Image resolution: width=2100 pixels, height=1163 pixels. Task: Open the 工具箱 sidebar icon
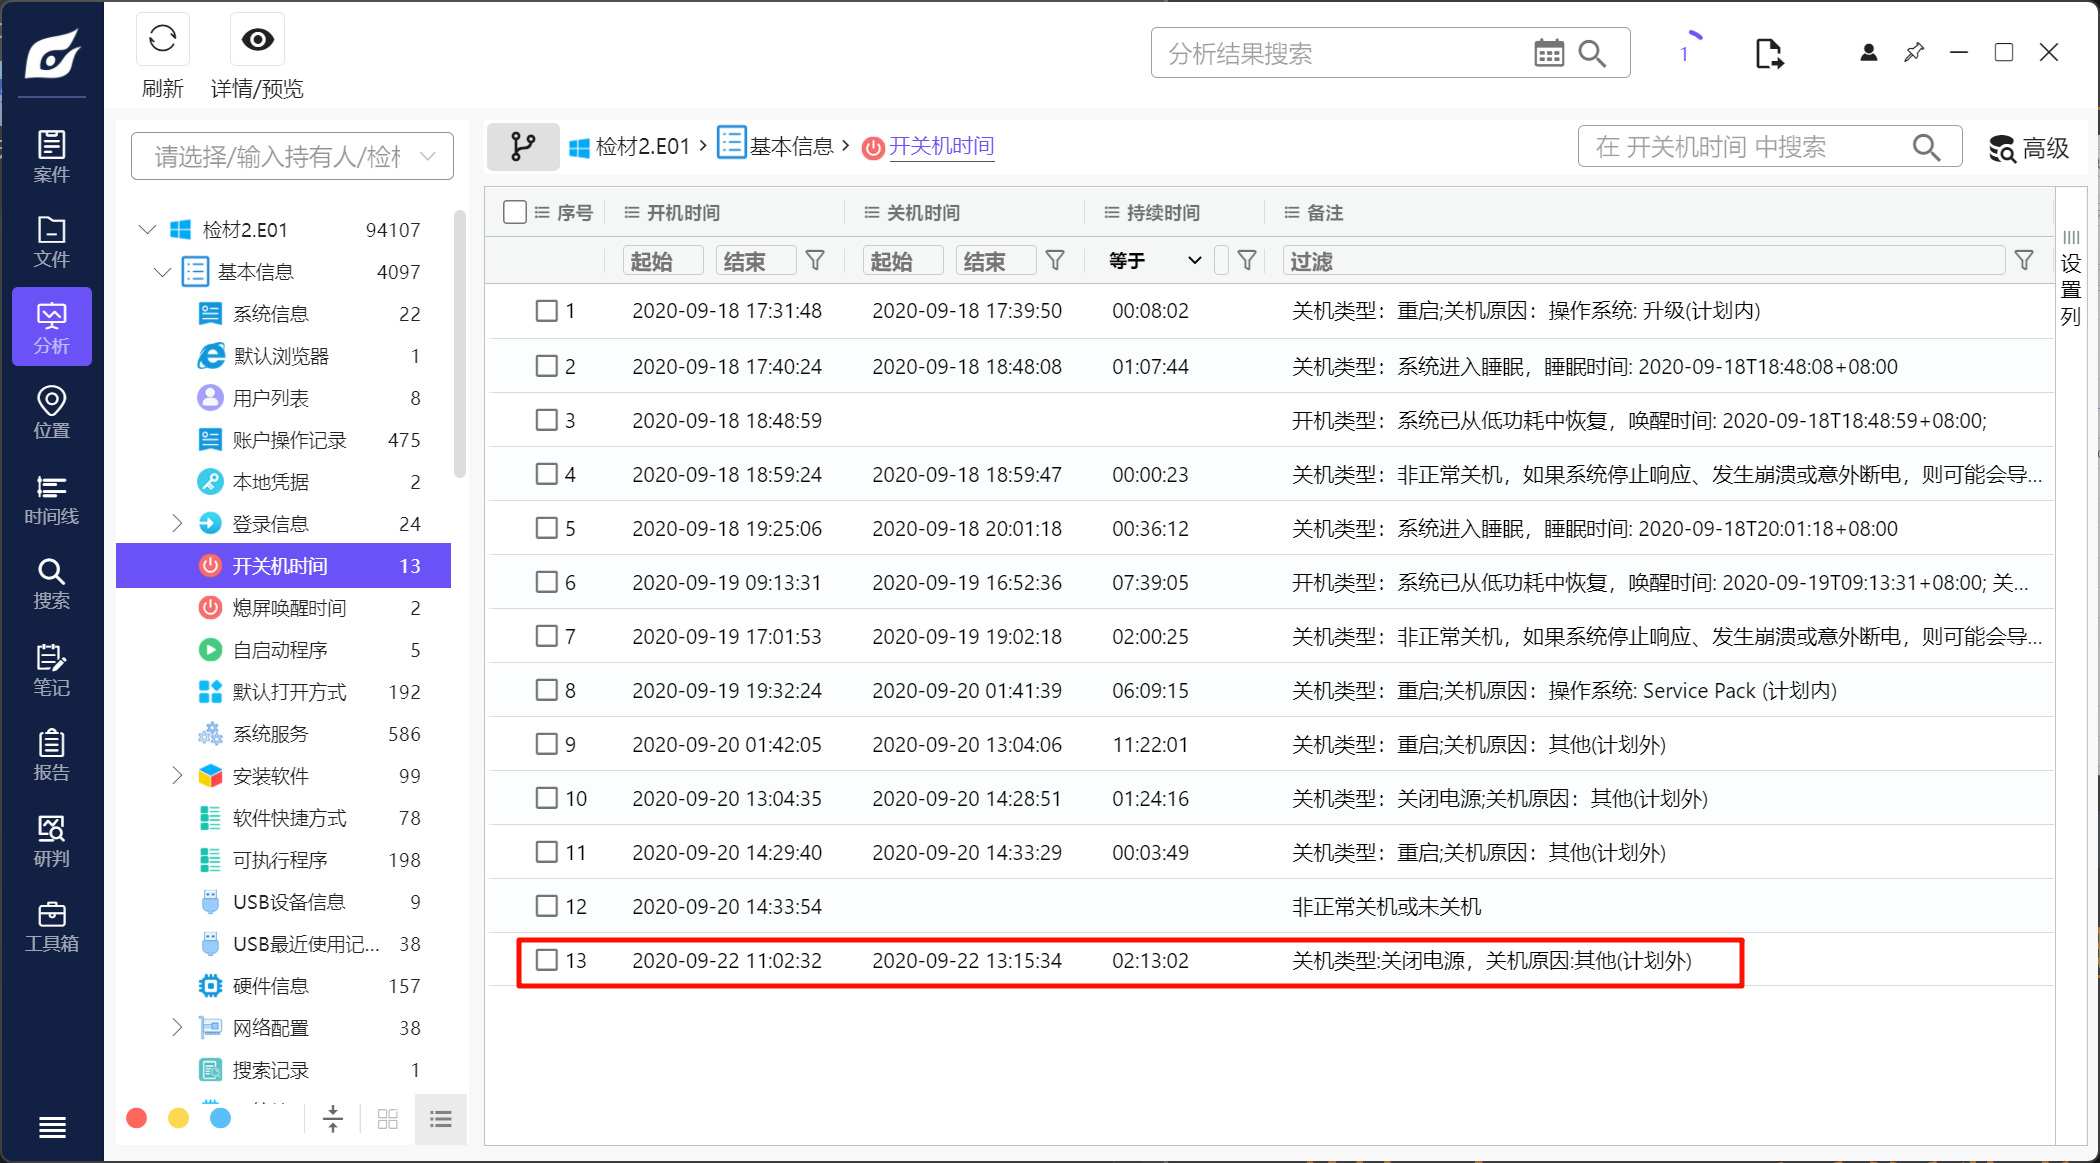pyautogui.click(x=51, y=926)
